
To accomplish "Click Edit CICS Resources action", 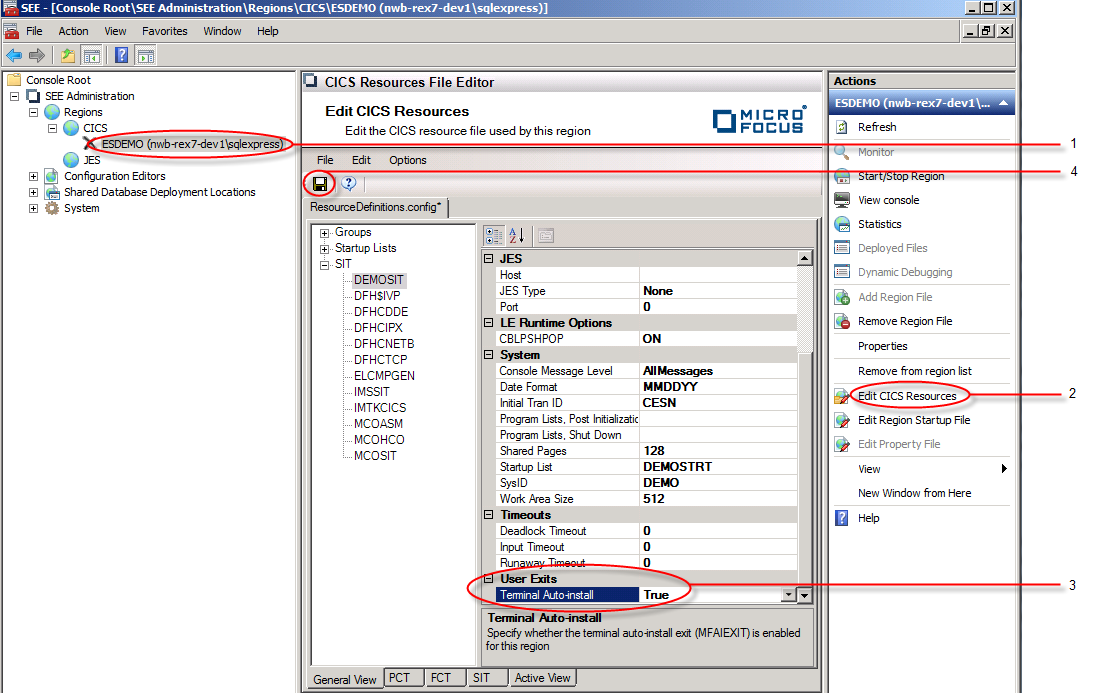I will pyautogui.click(x=906, y=396).
